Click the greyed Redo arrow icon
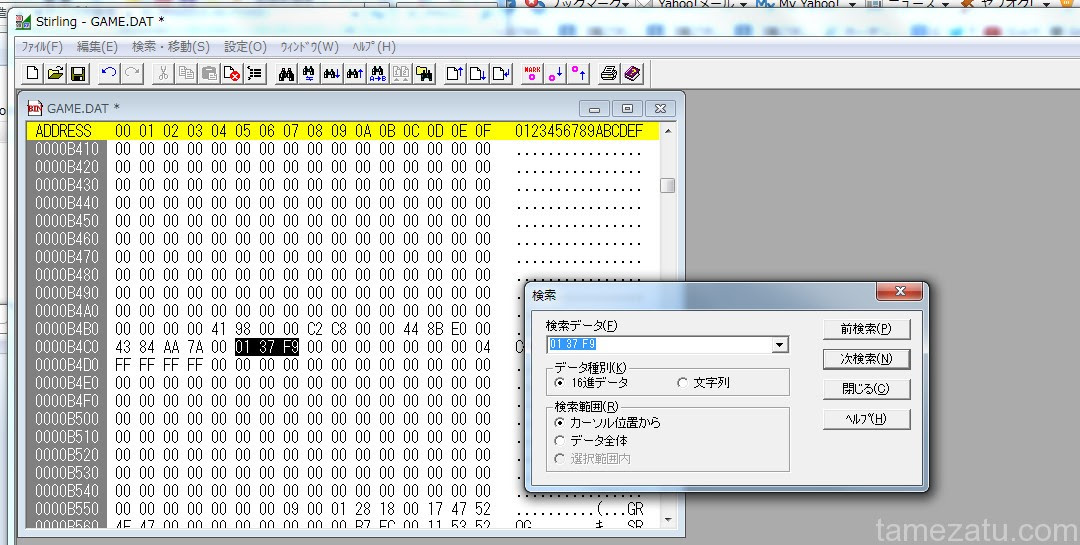The width and height of the screenshot is (1080, 545). (132, 73)
